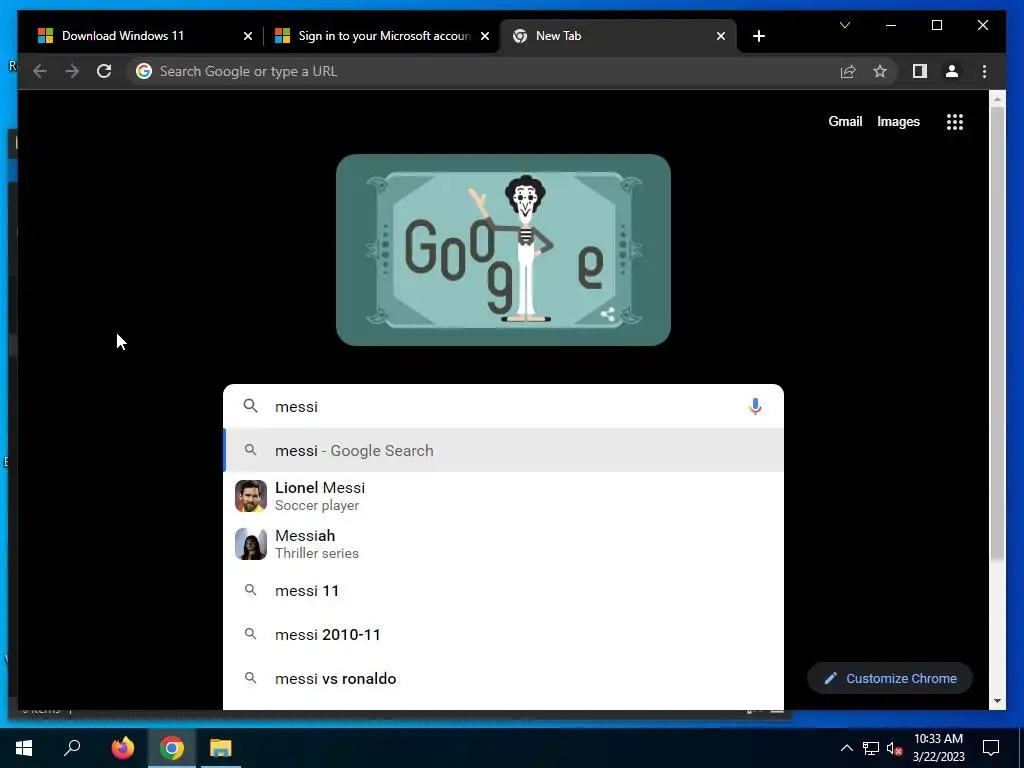This screenshot has height=768, width=1024.
Task: Open the Google apps grid
Action: pyautogui.click(x=955, y=121)
